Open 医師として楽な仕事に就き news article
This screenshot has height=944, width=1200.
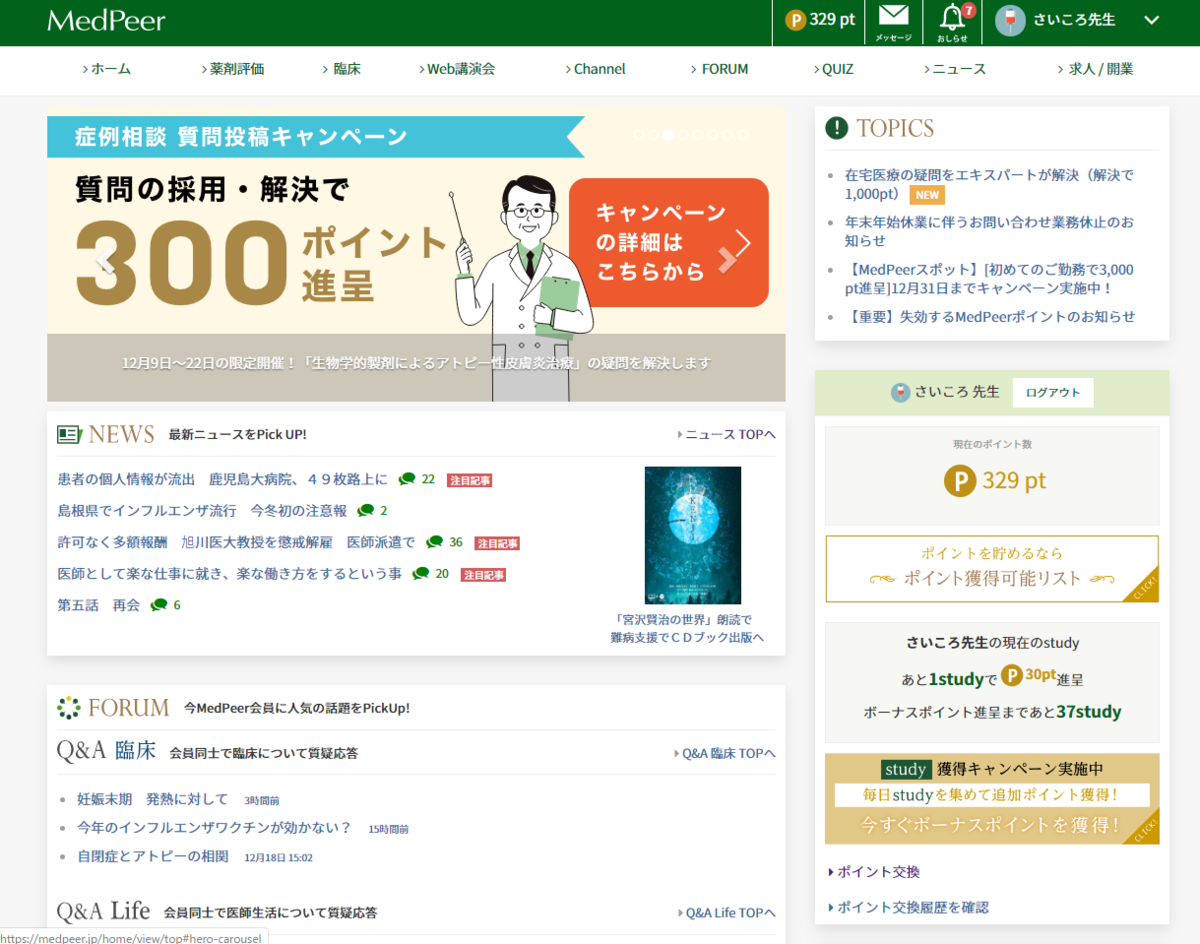[x=230, y=574]
